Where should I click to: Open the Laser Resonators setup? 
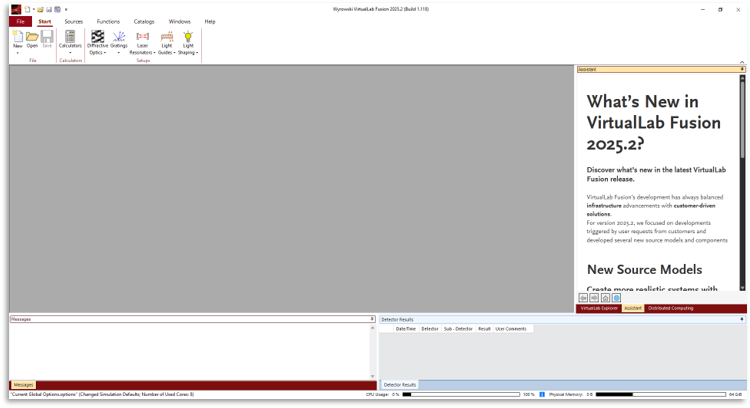(x=141, y=37)
